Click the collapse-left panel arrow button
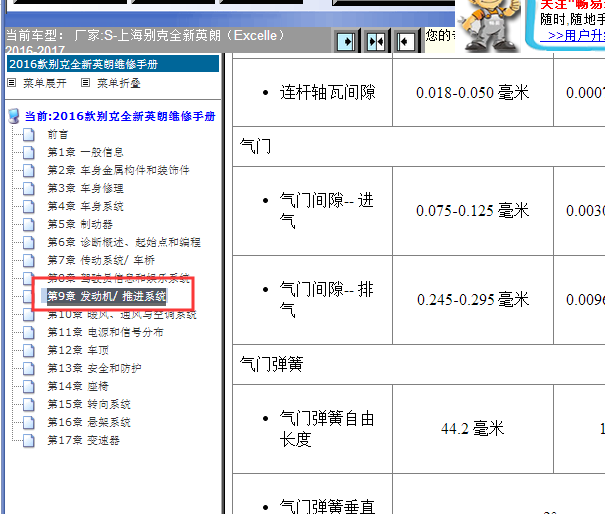 [405, 41]
